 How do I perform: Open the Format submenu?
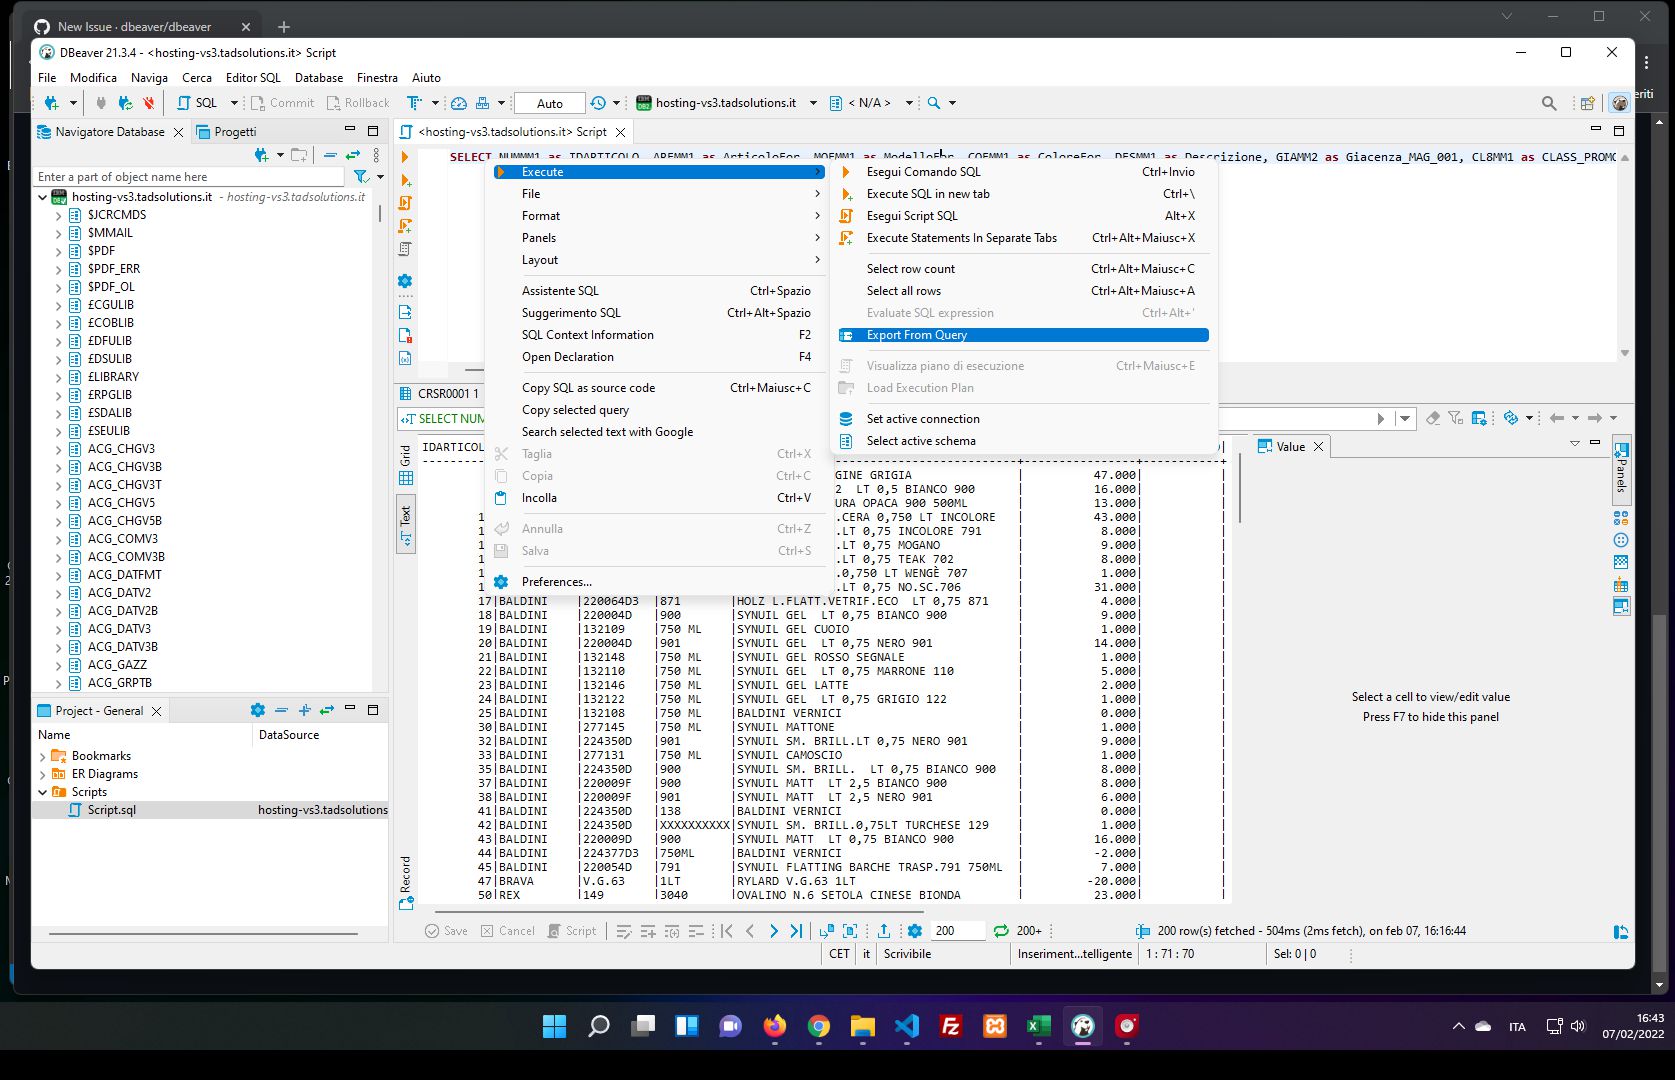659,216
